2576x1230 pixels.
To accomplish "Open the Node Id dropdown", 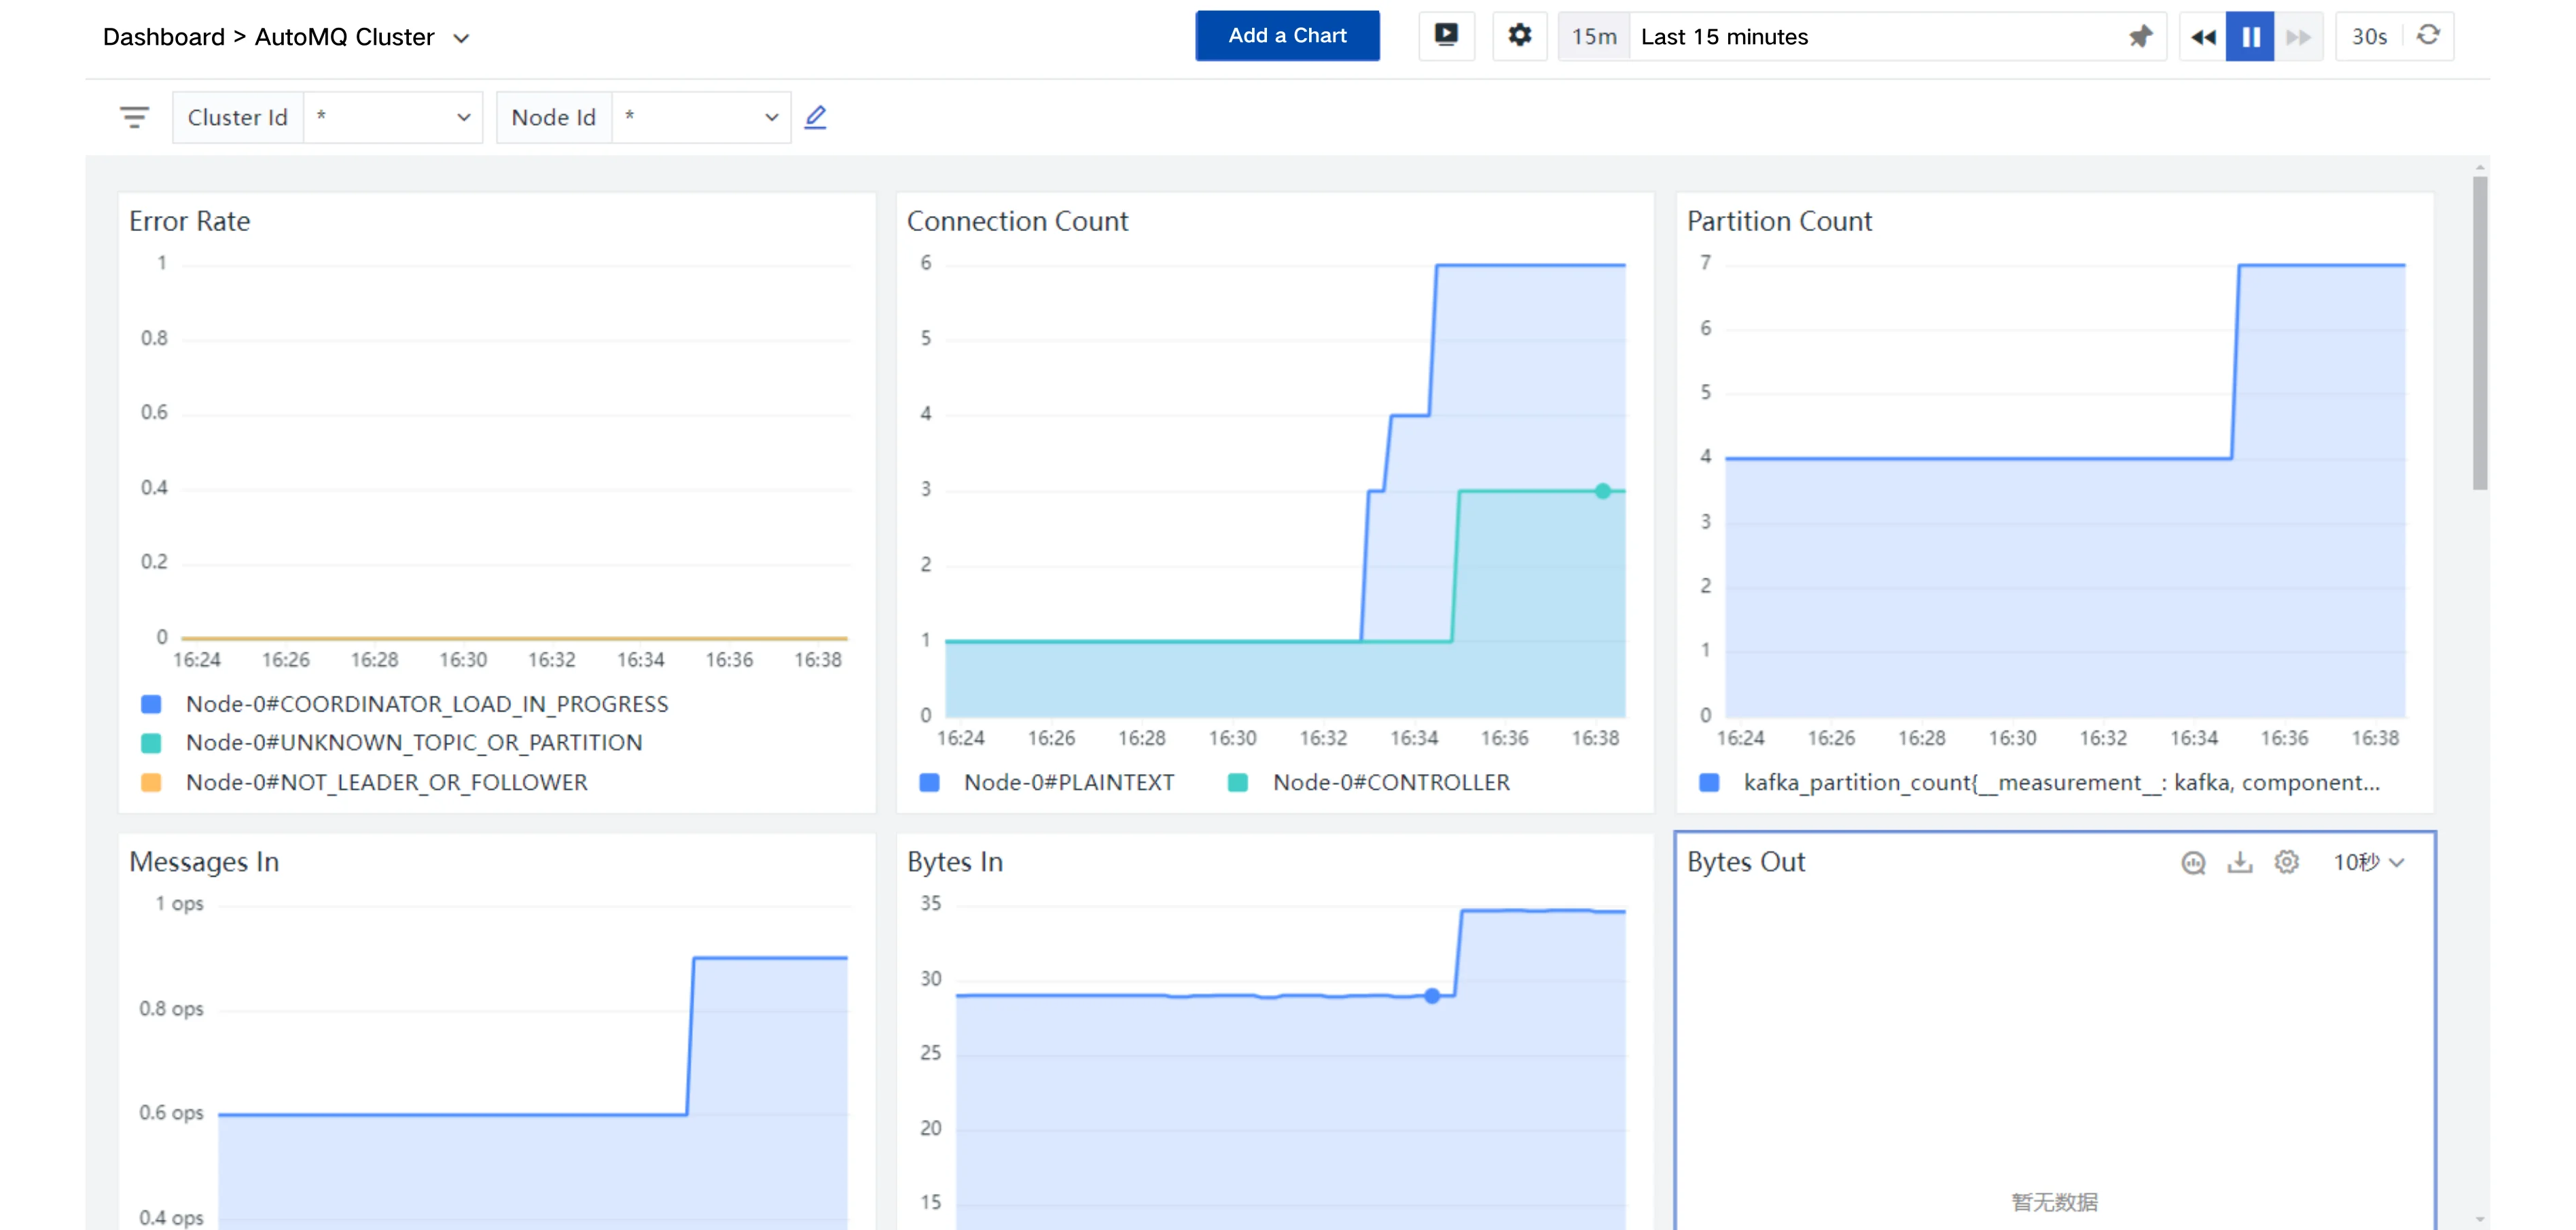I will coord(700,117).
